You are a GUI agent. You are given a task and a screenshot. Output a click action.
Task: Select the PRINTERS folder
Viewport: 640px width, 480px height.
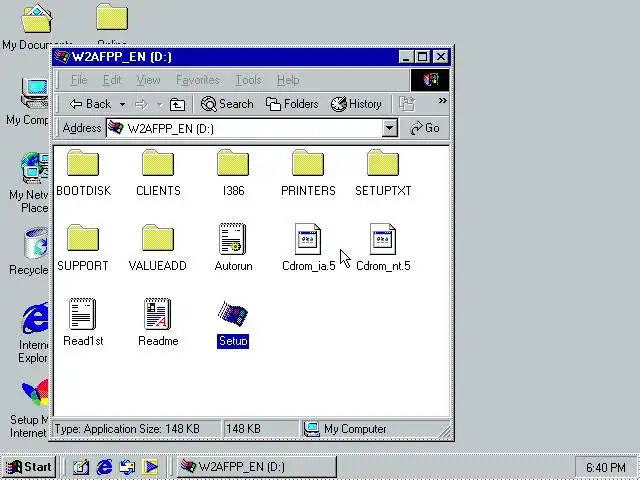[308, 173]
